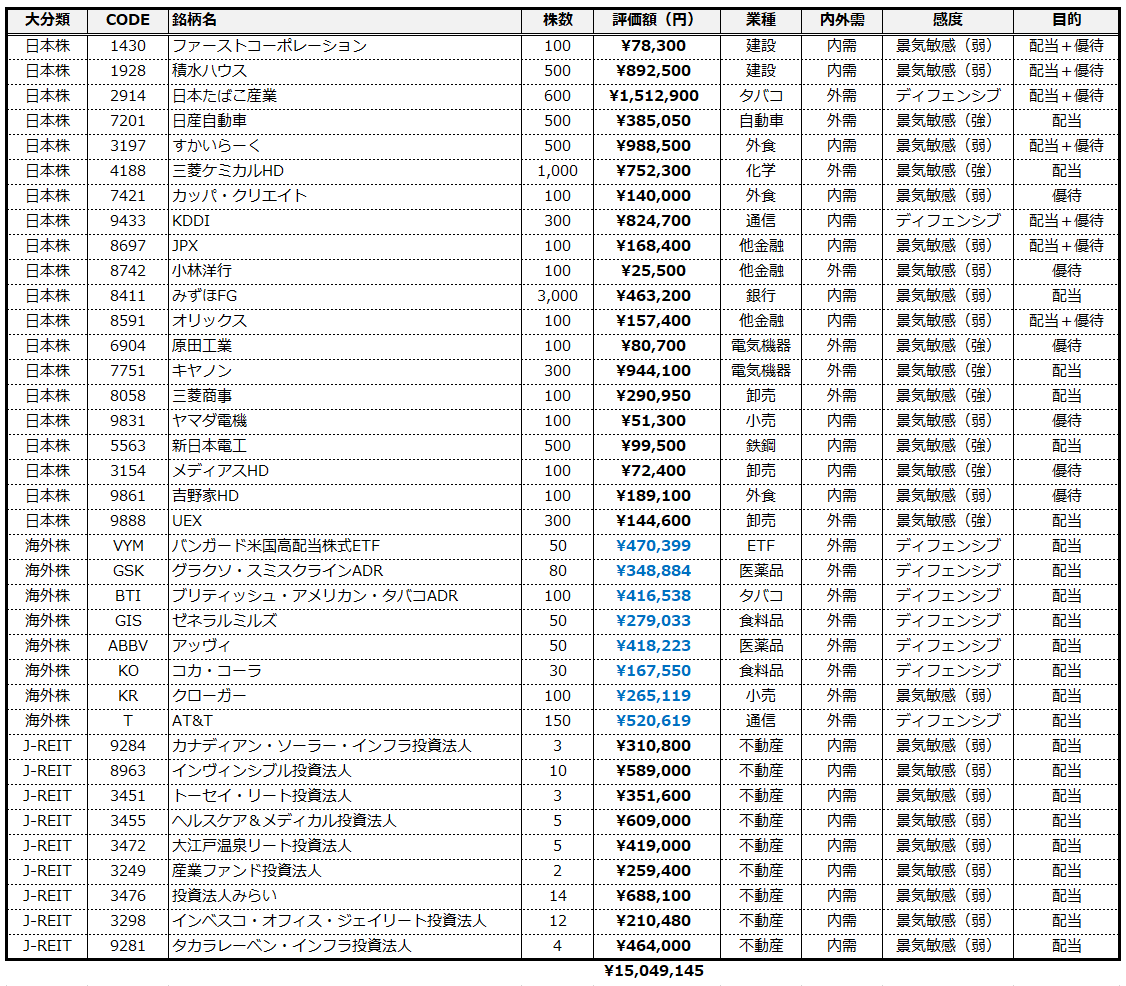Select the VYM code cell
1126x986 pixels.
(x=128, y=546)
